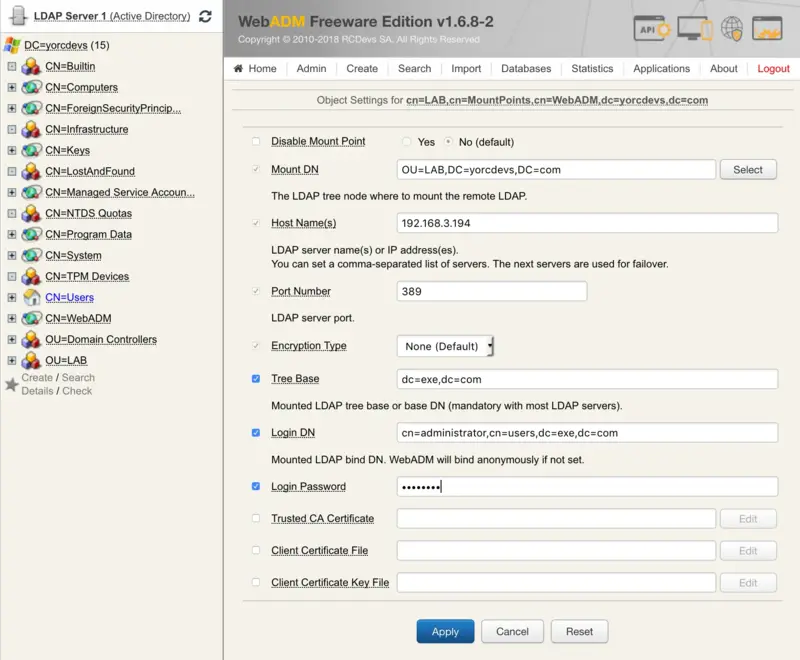Click the Logout link
The width and height of the screenshot is (800, 660).
773,69
